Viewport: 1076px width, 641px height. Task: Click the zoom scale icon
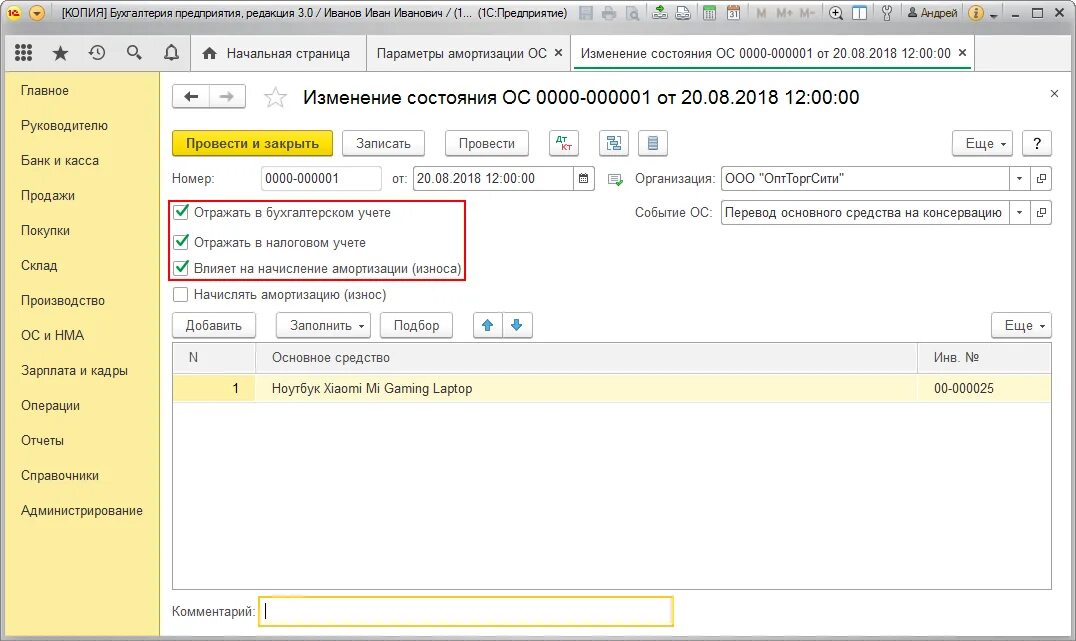[x=835, y=12]
